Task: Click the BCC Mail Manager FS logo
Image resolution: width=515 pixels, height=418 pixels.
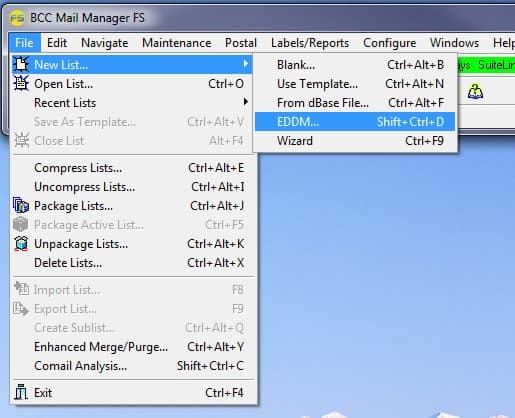Action: pyautogui.click(x=17, y=18)
